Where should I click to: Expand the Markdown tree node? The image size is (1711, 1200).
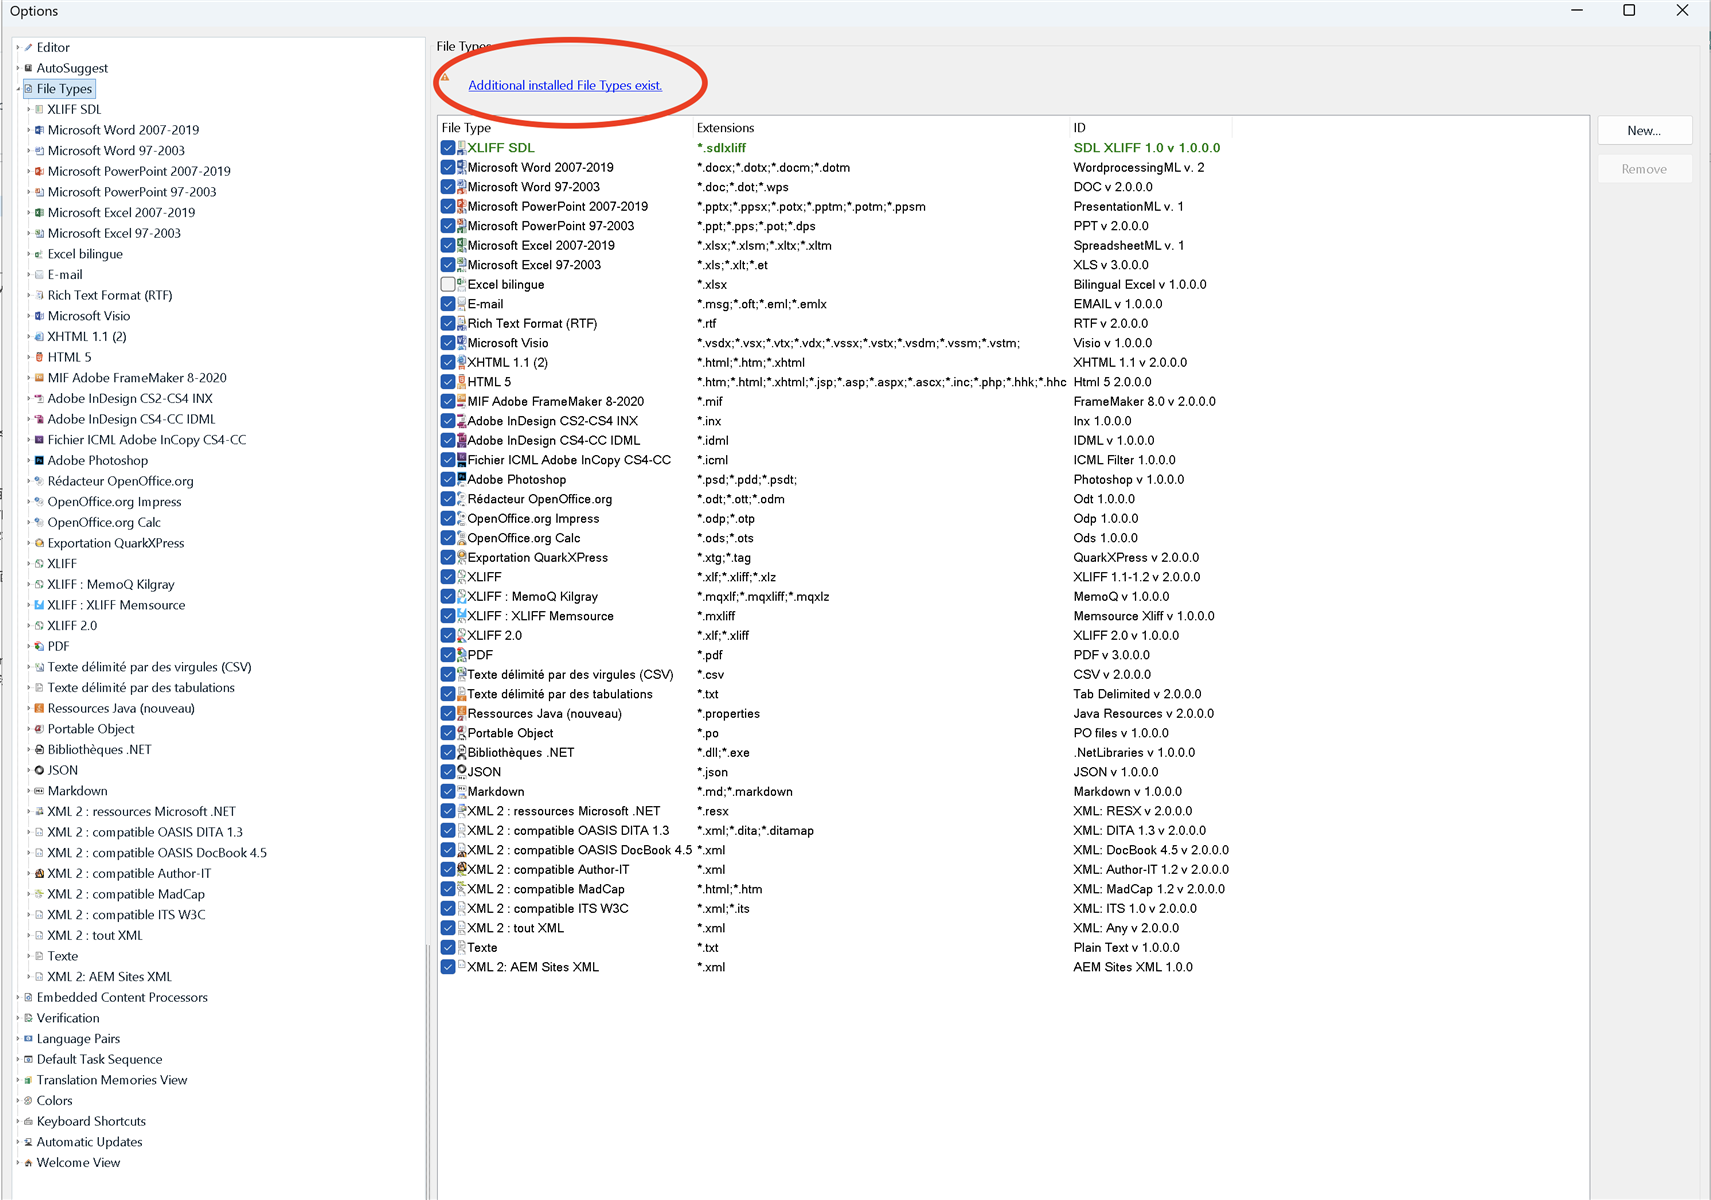[28, 791]
